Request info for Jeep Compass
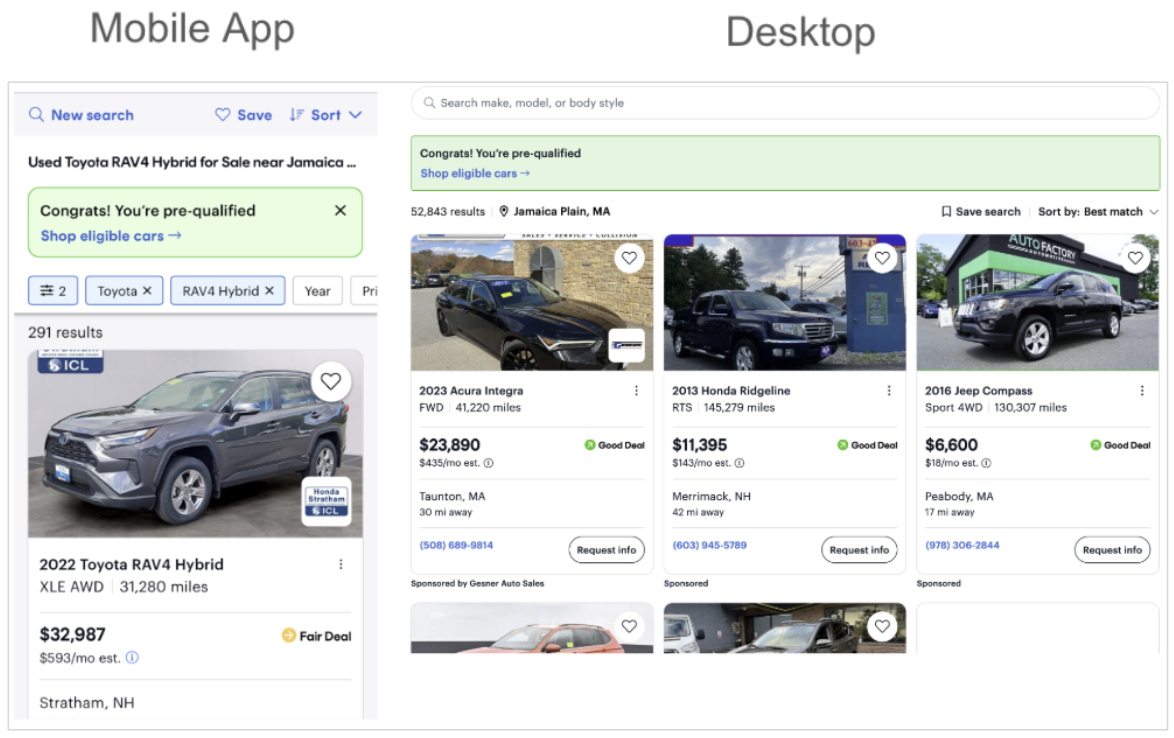Viewport: 1174px width, 738px height. click(x=1112, y=549)
